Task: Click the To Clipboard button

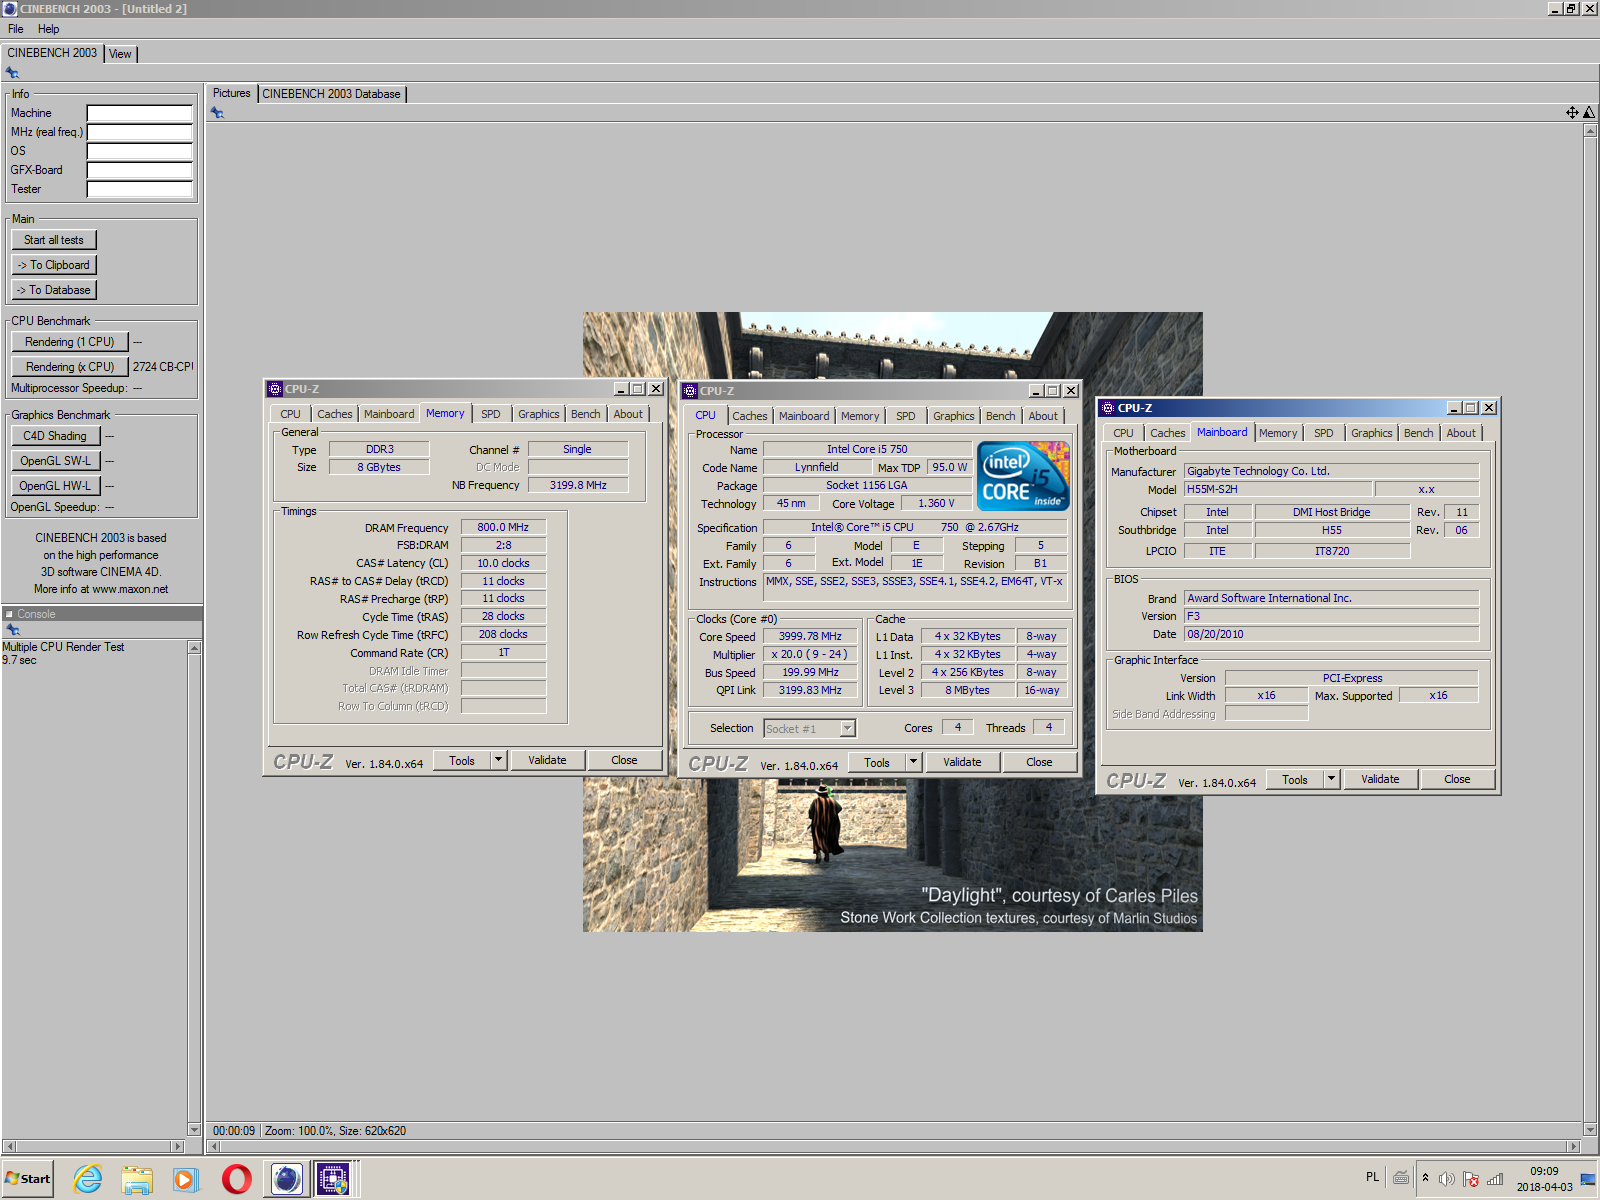Action: click(x=54, y=265)
